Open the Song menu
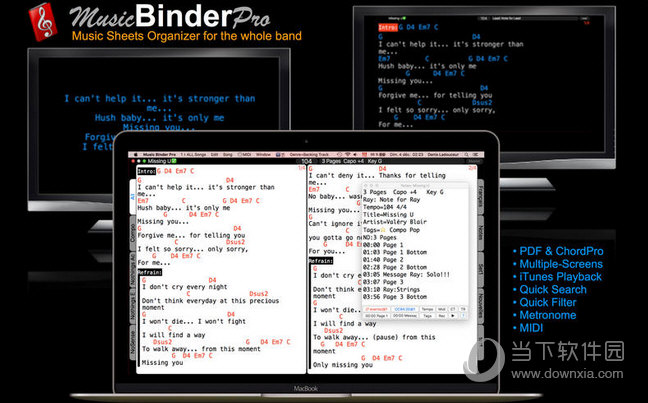Viewport: 648px width, 403px height. tap(228, 154)
